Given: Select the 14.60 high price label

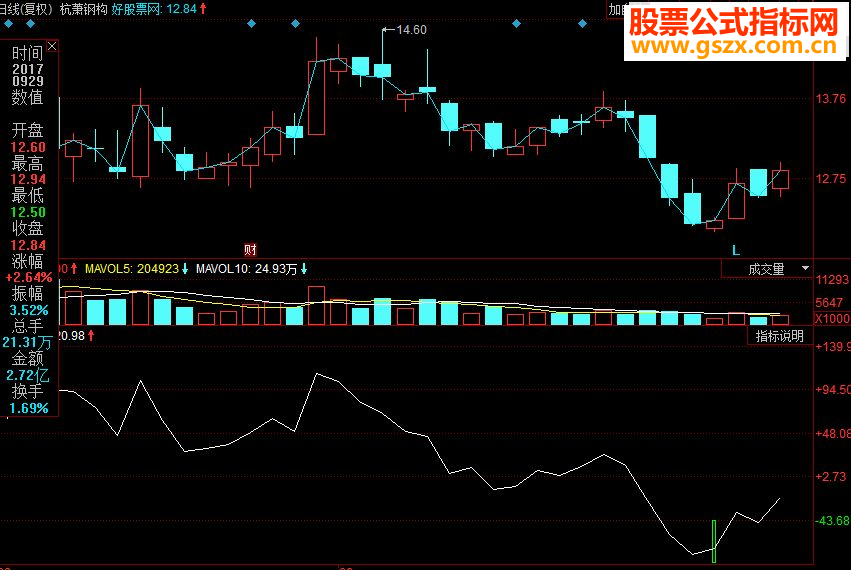Looking at the screenshot, I should pyautogui.click(x=411, y=30).
